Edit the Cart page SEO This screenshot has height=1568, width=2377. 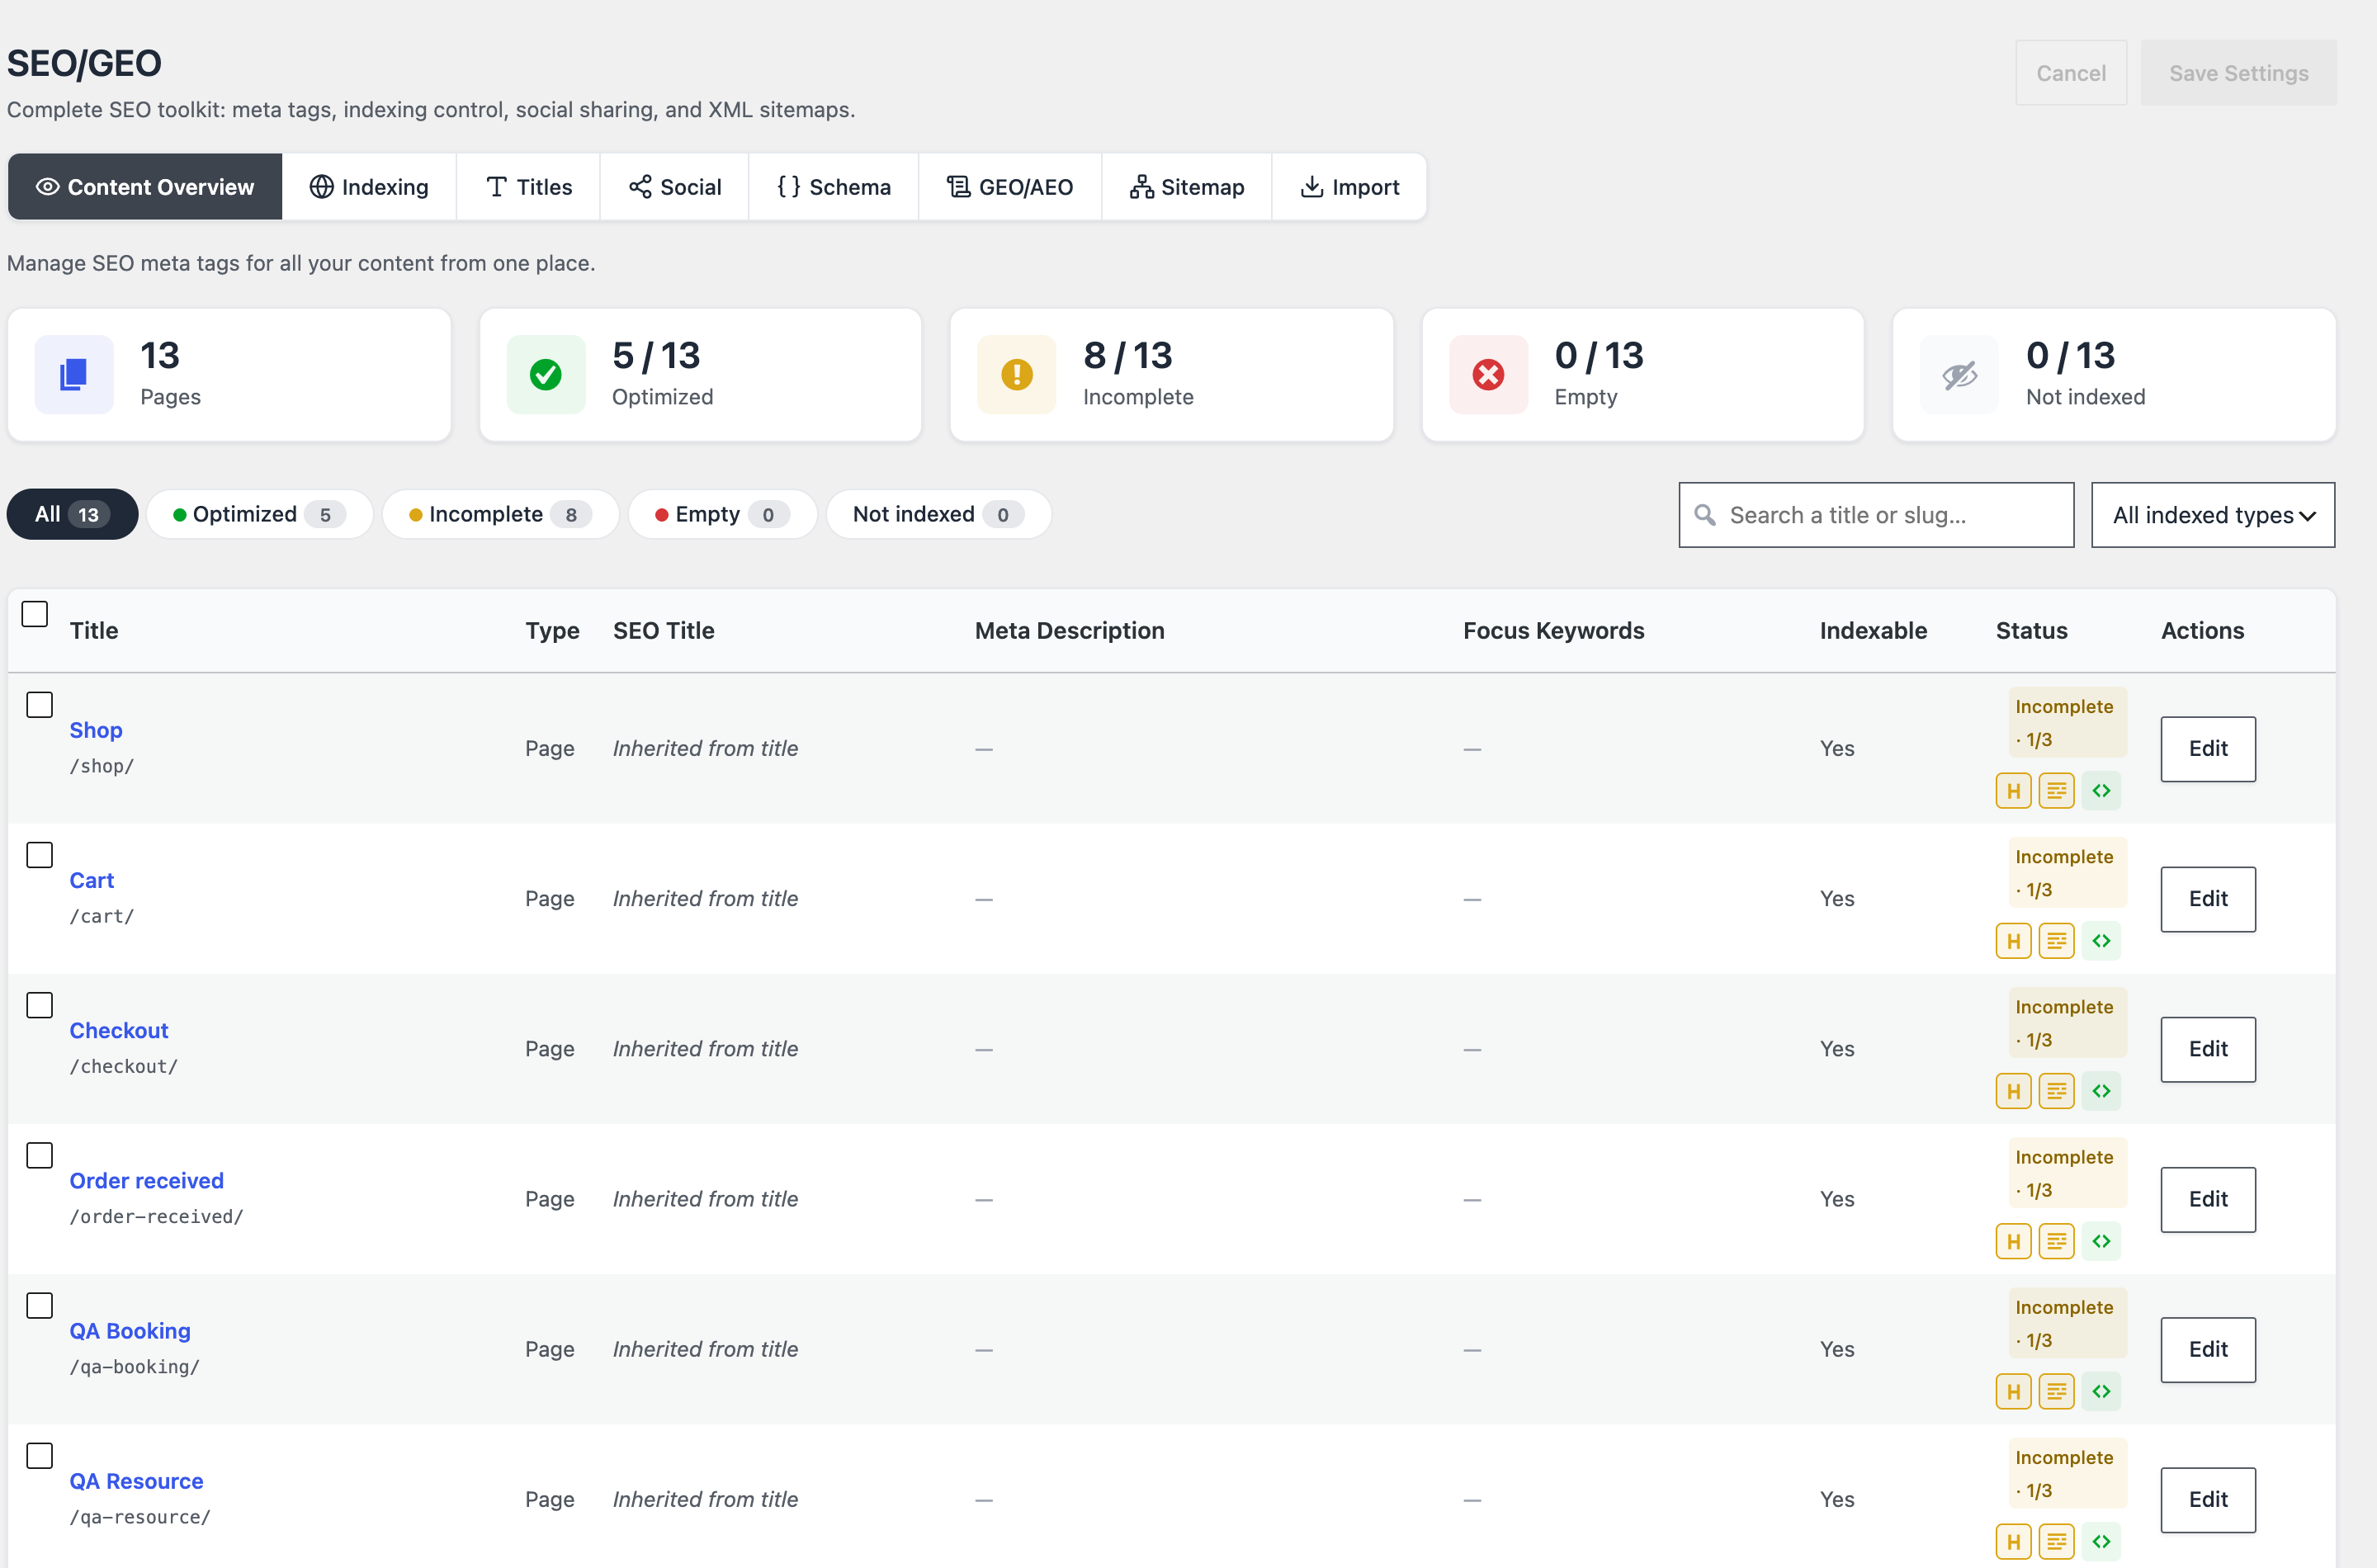(2208, 899)
